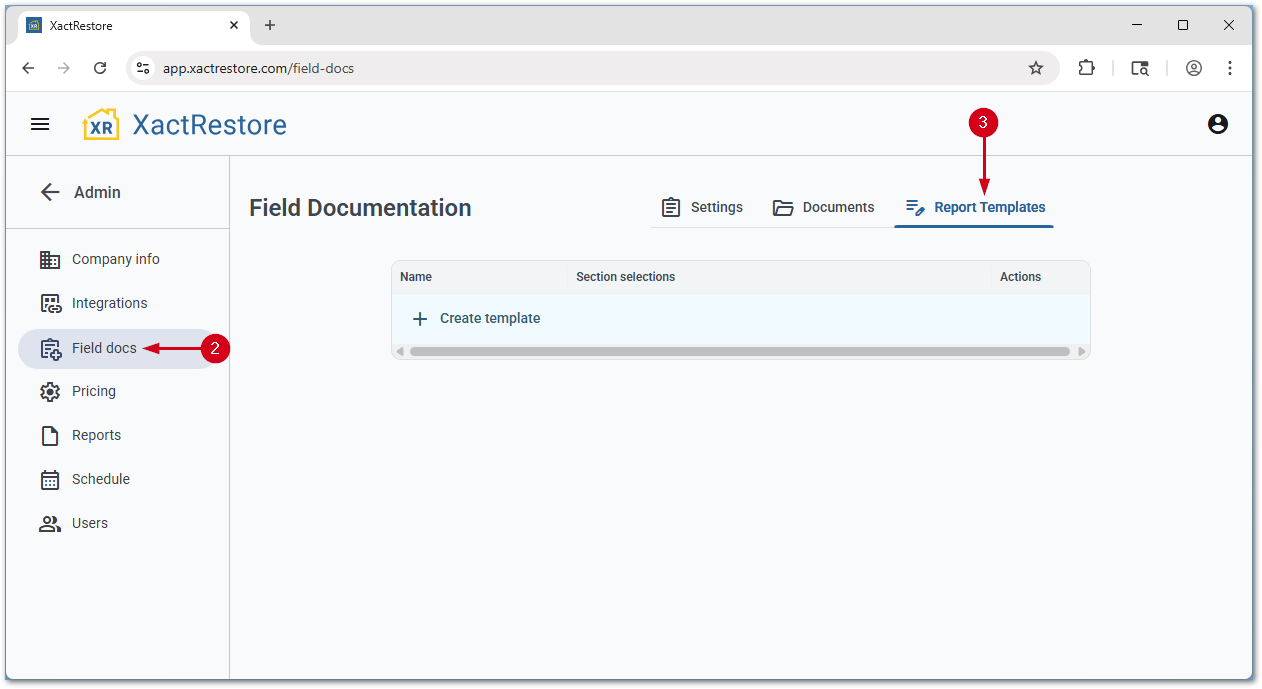
Task: Select the Field docs sidebar item
Action: pos(104,348)
